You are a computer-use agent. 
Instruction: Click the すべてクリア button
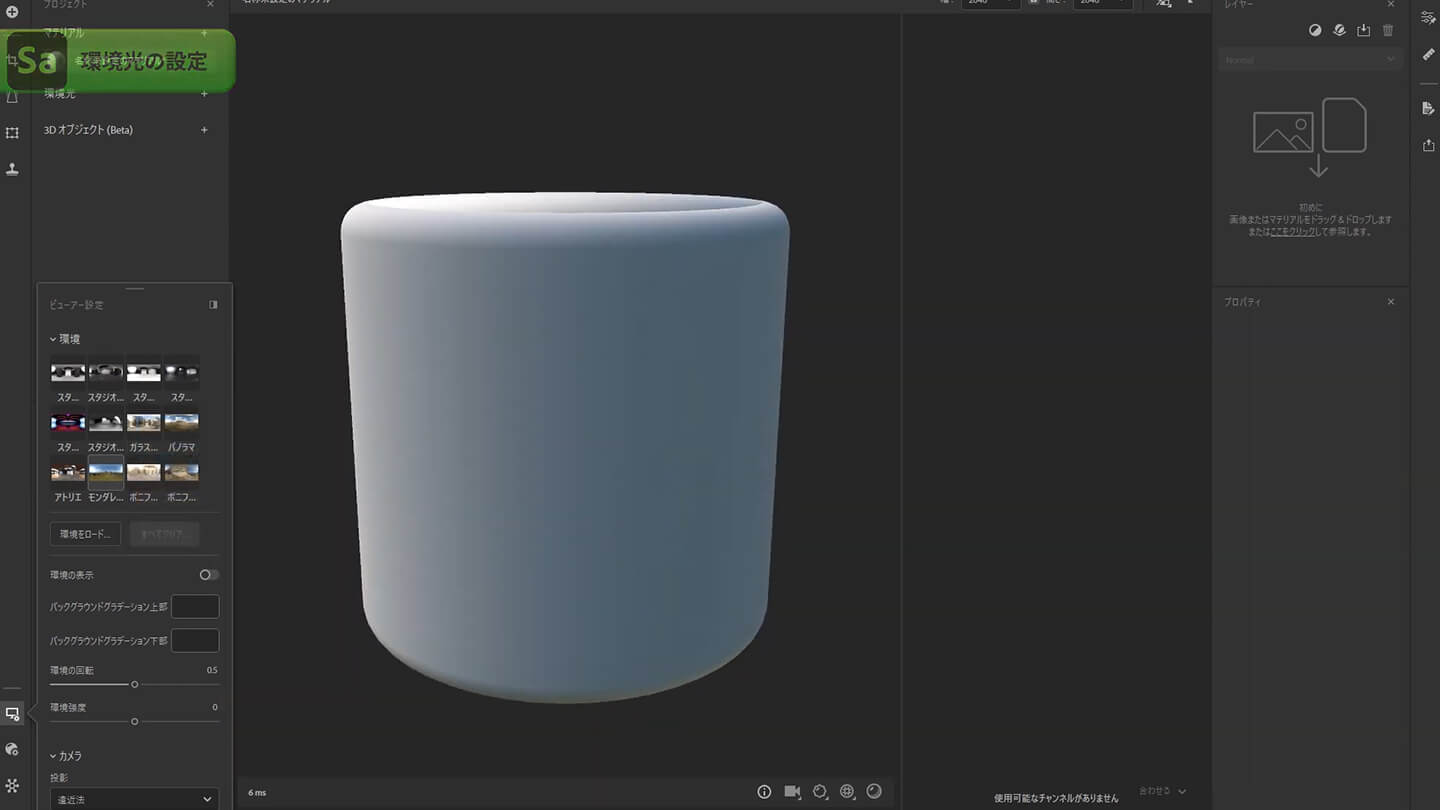click(164, 534)
